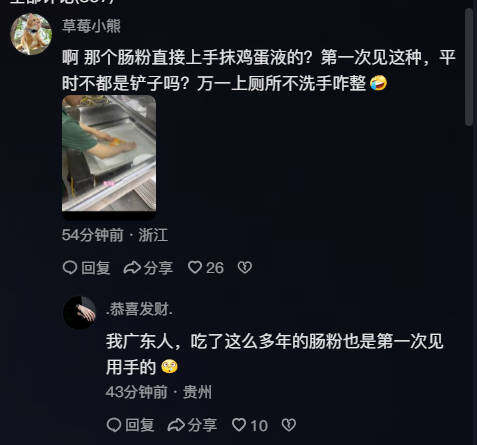Click username .恭喜发财.
477x445 pixels.
(139, 309)
